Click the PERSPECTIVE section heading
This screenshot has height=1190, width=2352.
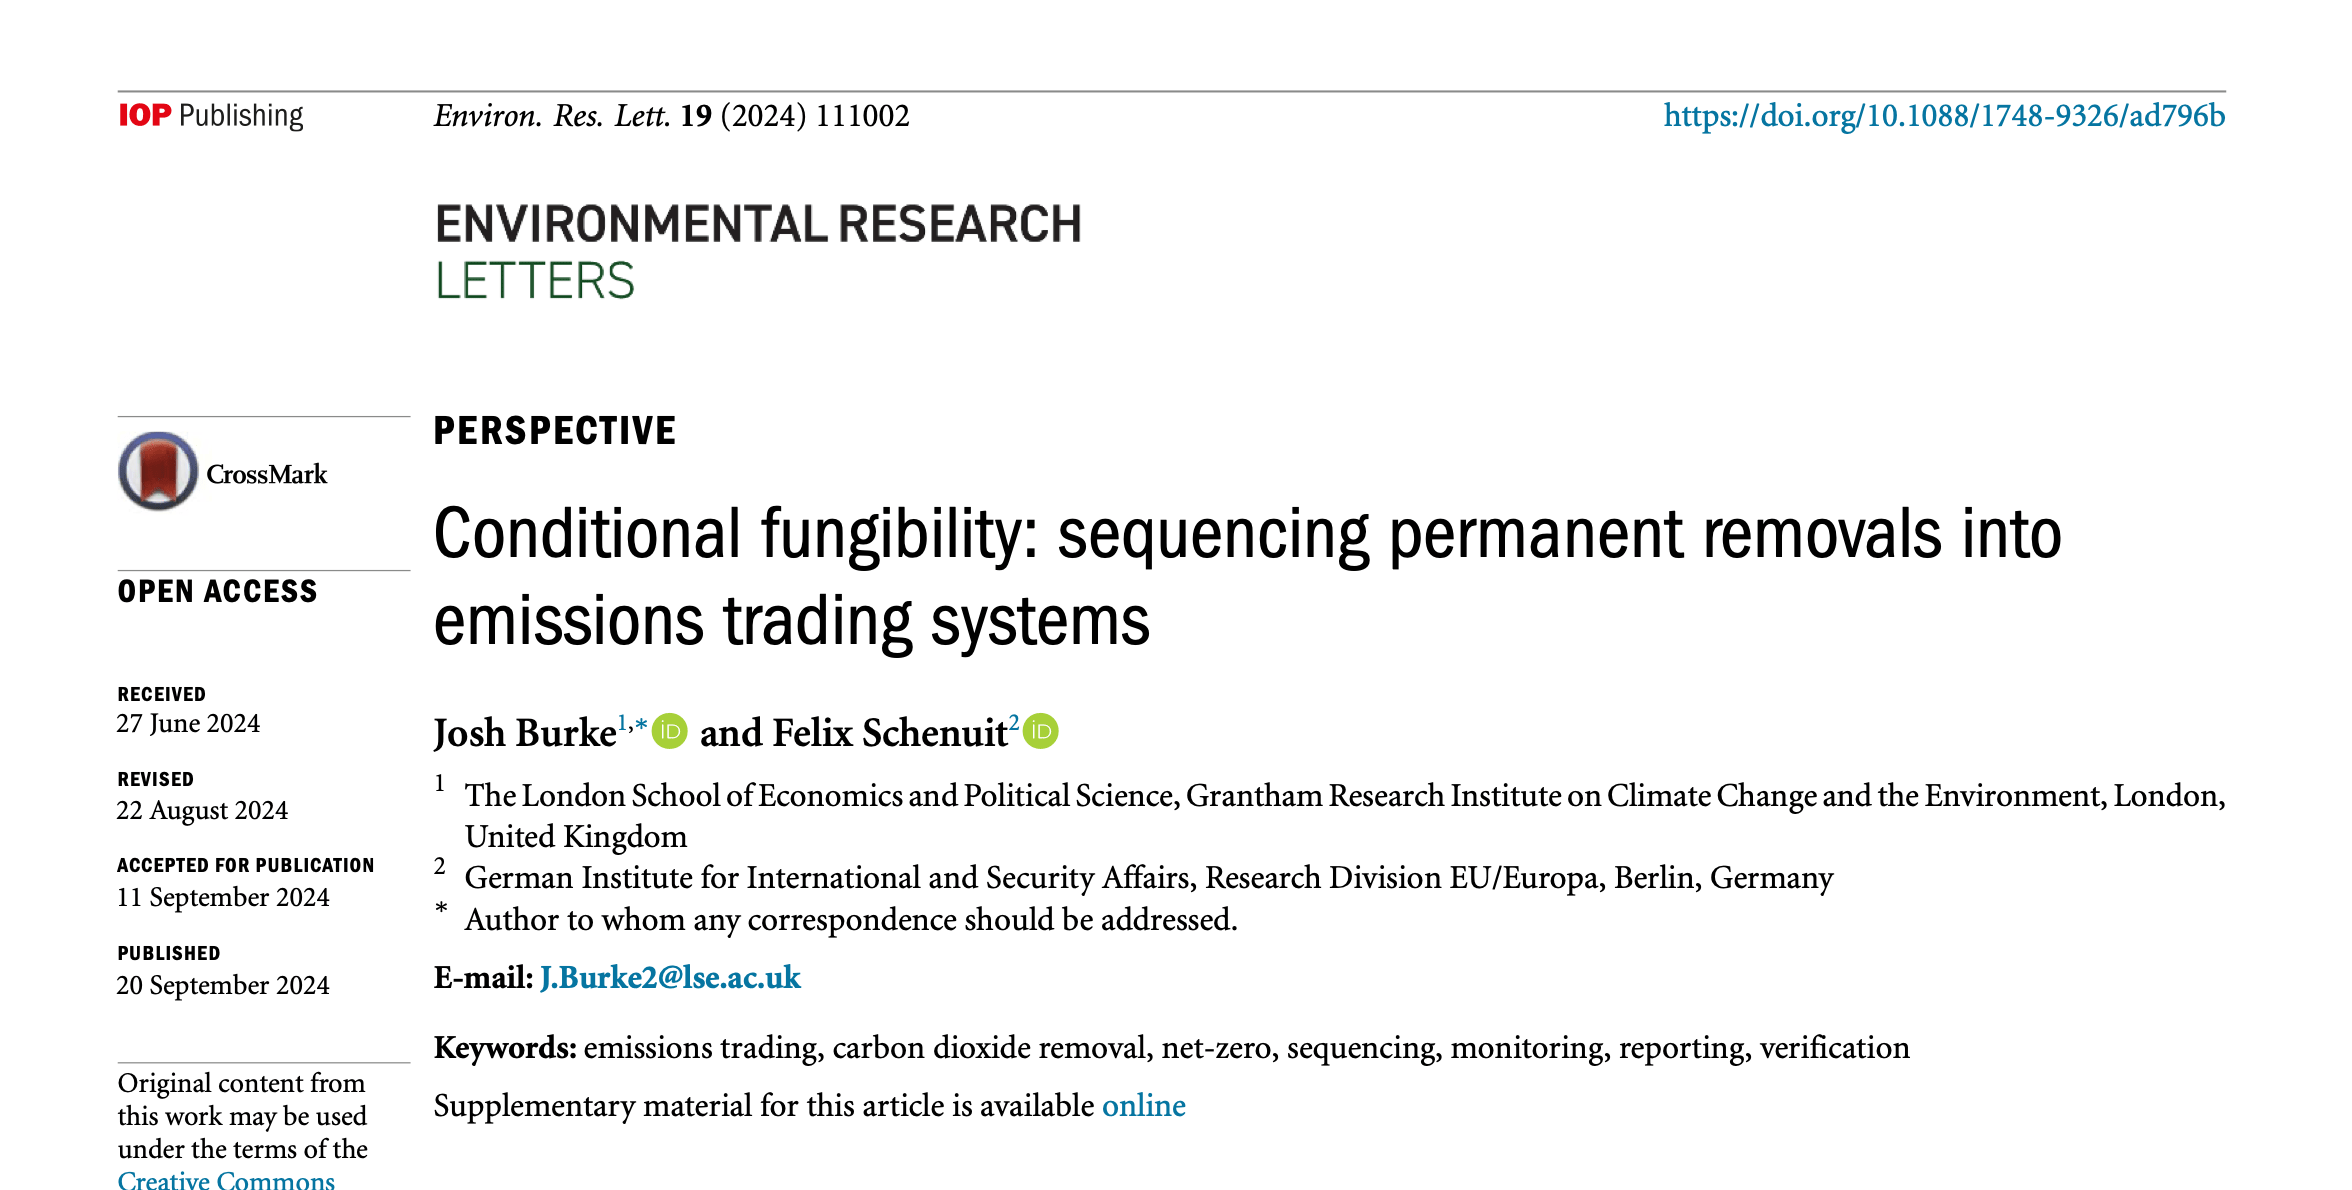(555, 431)
